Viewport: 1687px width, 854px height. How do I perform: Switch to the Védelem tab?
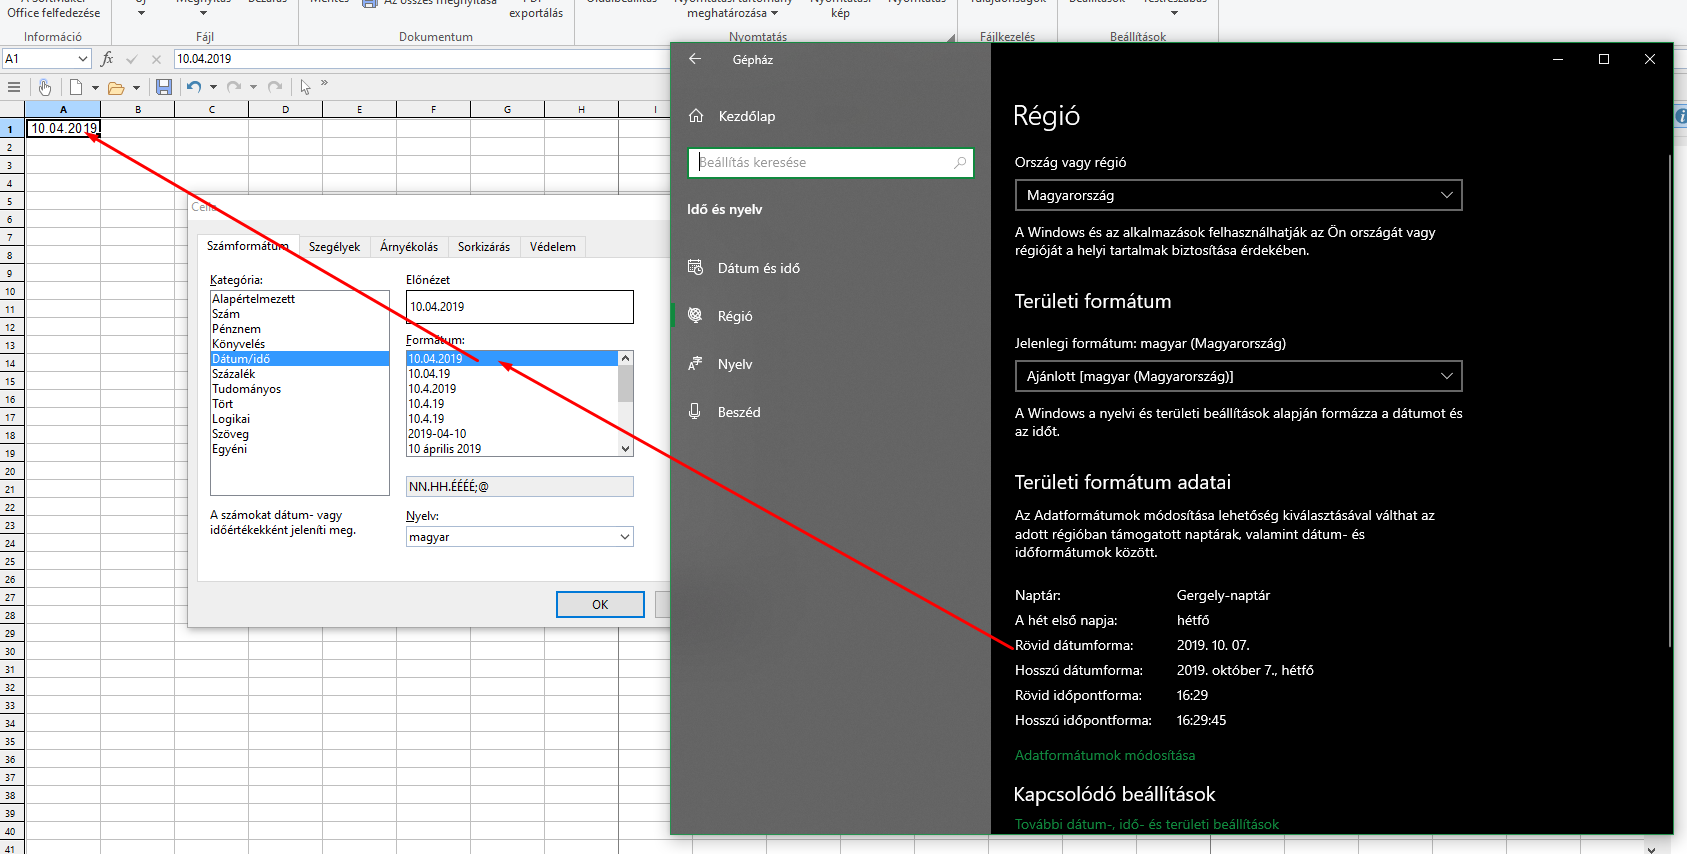[552, 247]
